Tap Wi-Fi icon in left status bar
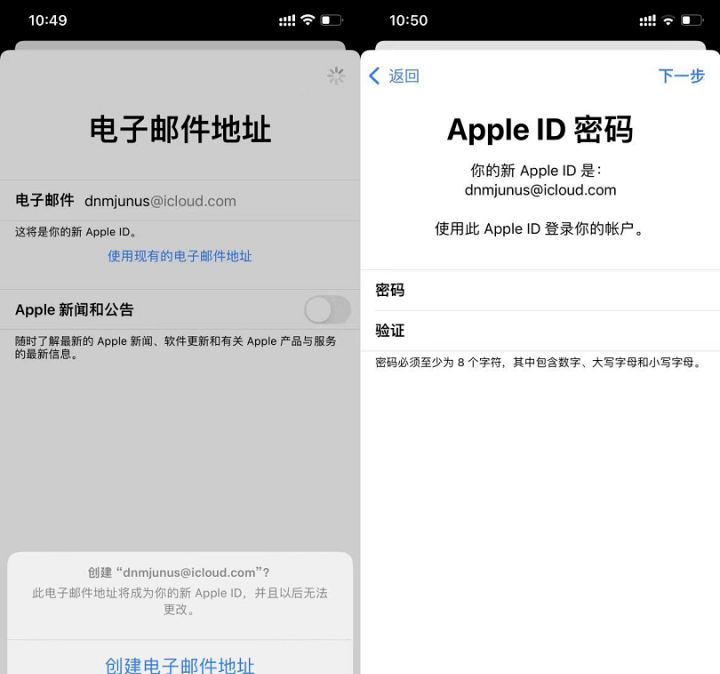The width and height of the screenshot is (720, 674). point(308,20)
